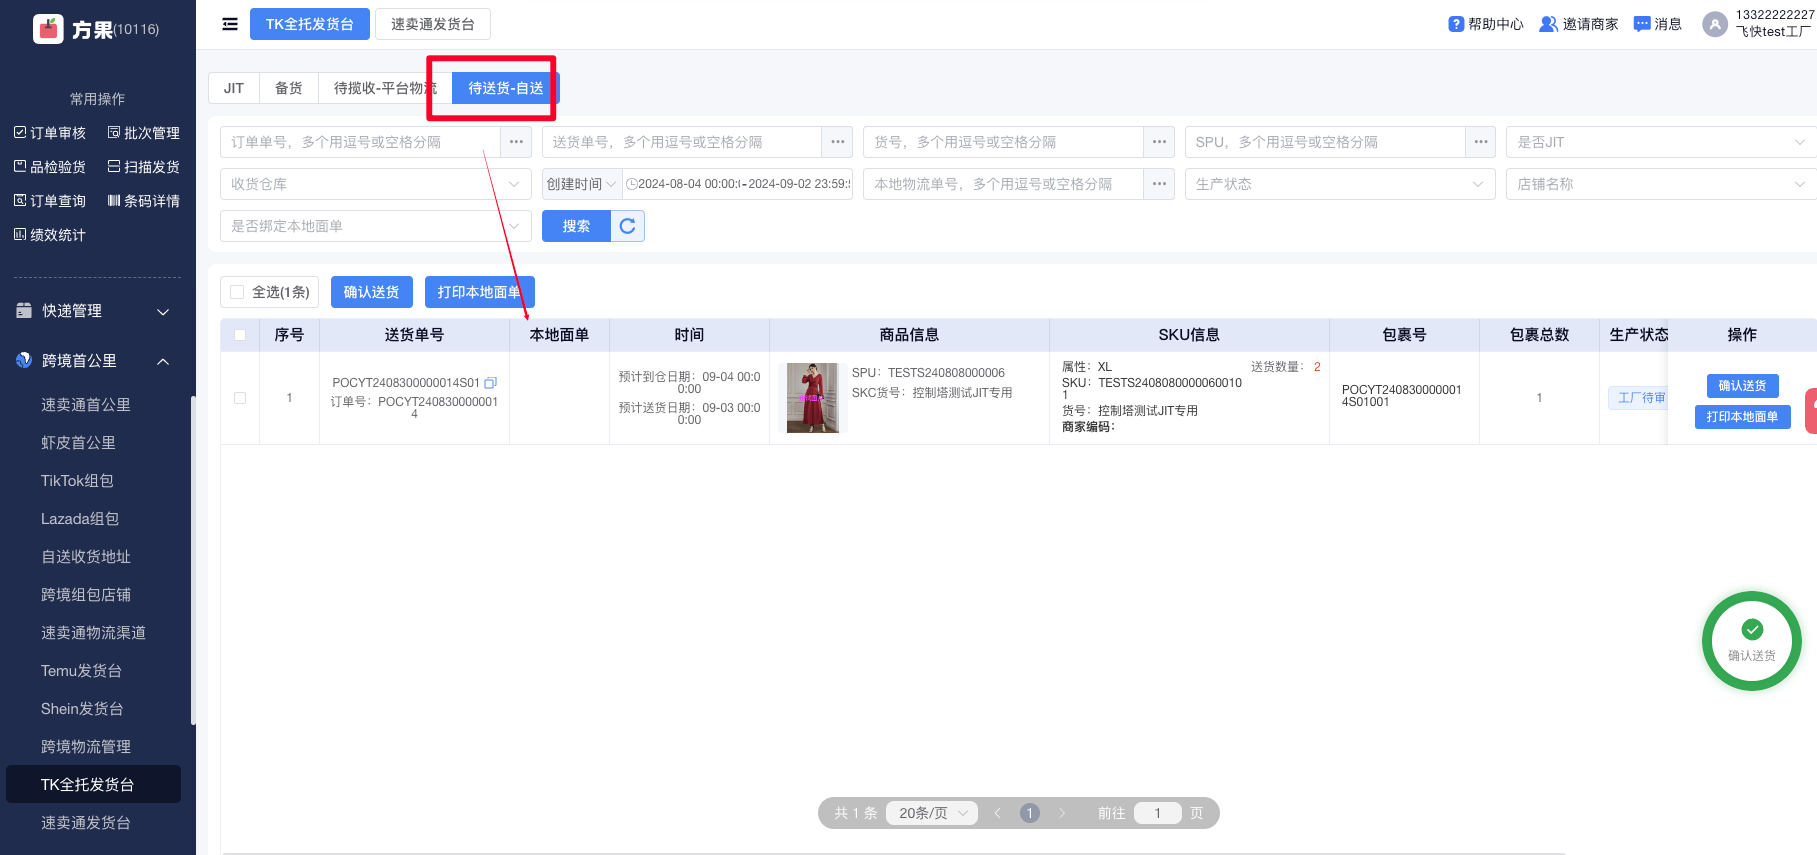Viewport: 1817px width, 855px height.
Task: Open 跨境物流管理 in the sidebar
Action: click(86, 747)
